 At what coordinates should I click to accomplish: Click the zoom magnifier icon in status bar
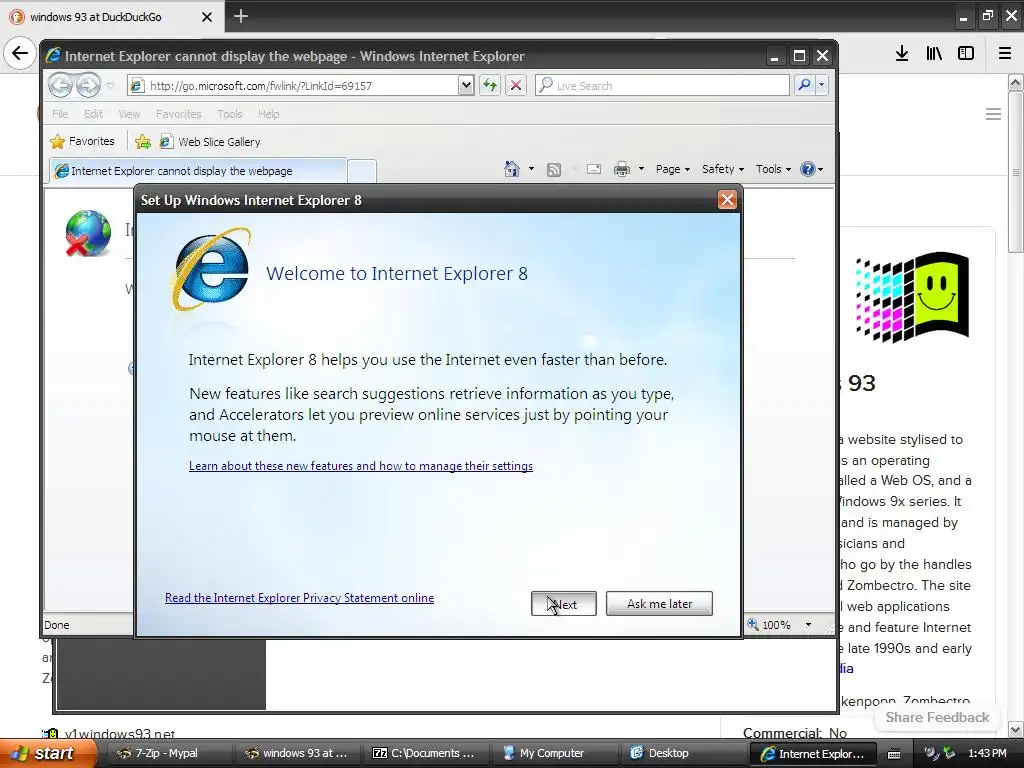pos(753,624)
